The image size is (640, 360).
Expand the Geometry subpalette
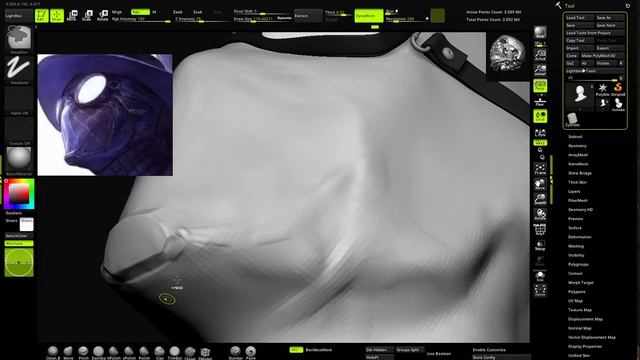tap(577, 146)
